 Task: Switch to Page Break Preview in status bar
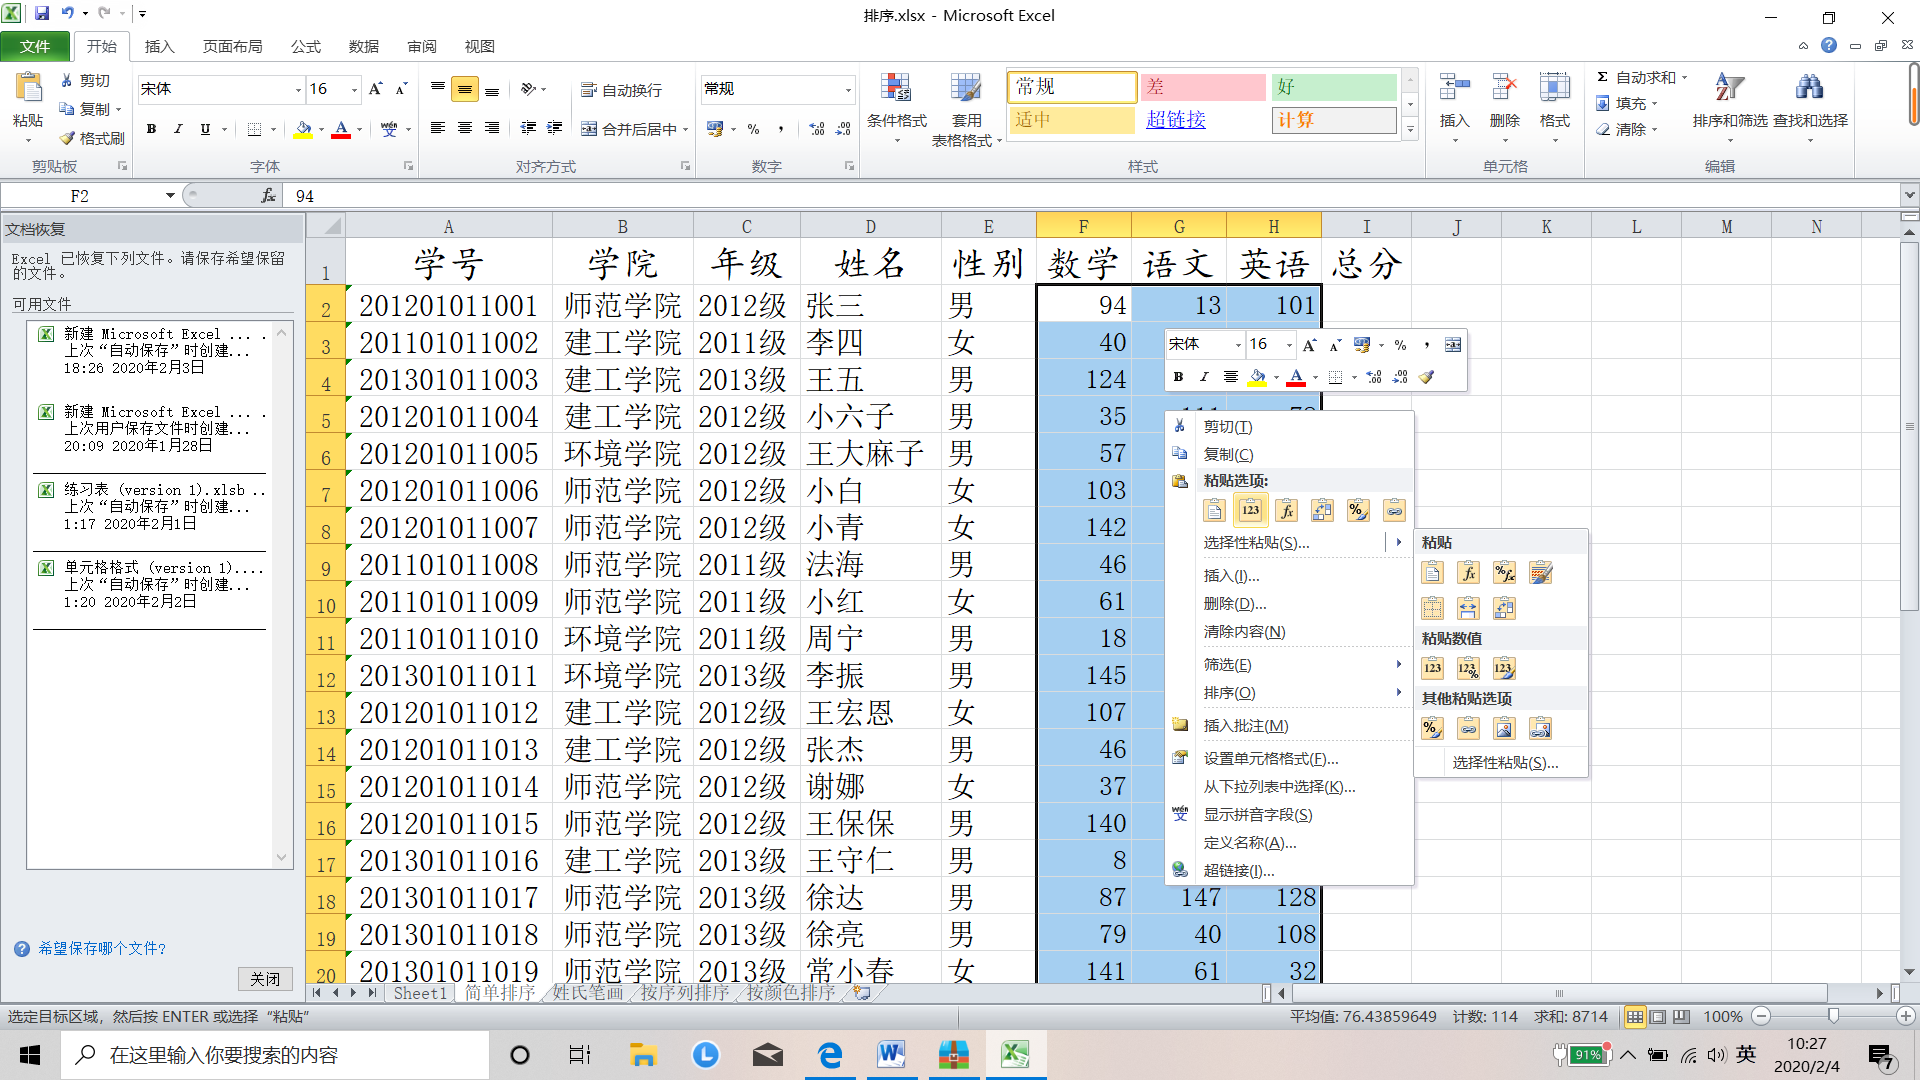click(x=1681, y=1017)
